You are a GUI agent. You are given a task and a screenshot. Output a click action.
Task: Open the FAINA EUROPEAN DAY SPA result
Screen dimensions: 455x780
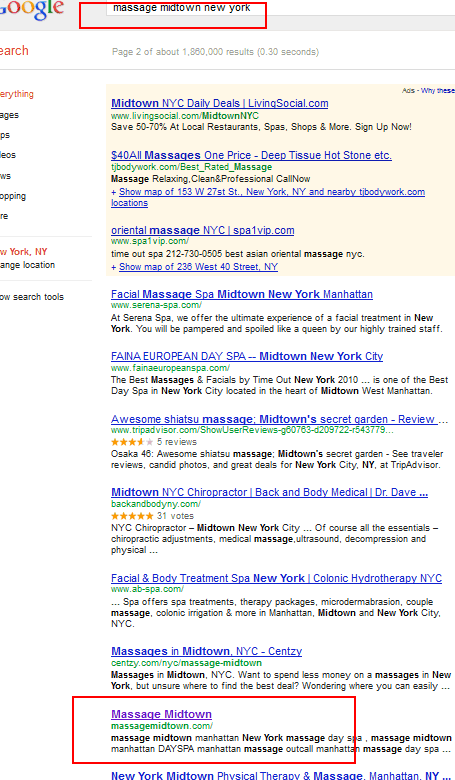point(247,356)
